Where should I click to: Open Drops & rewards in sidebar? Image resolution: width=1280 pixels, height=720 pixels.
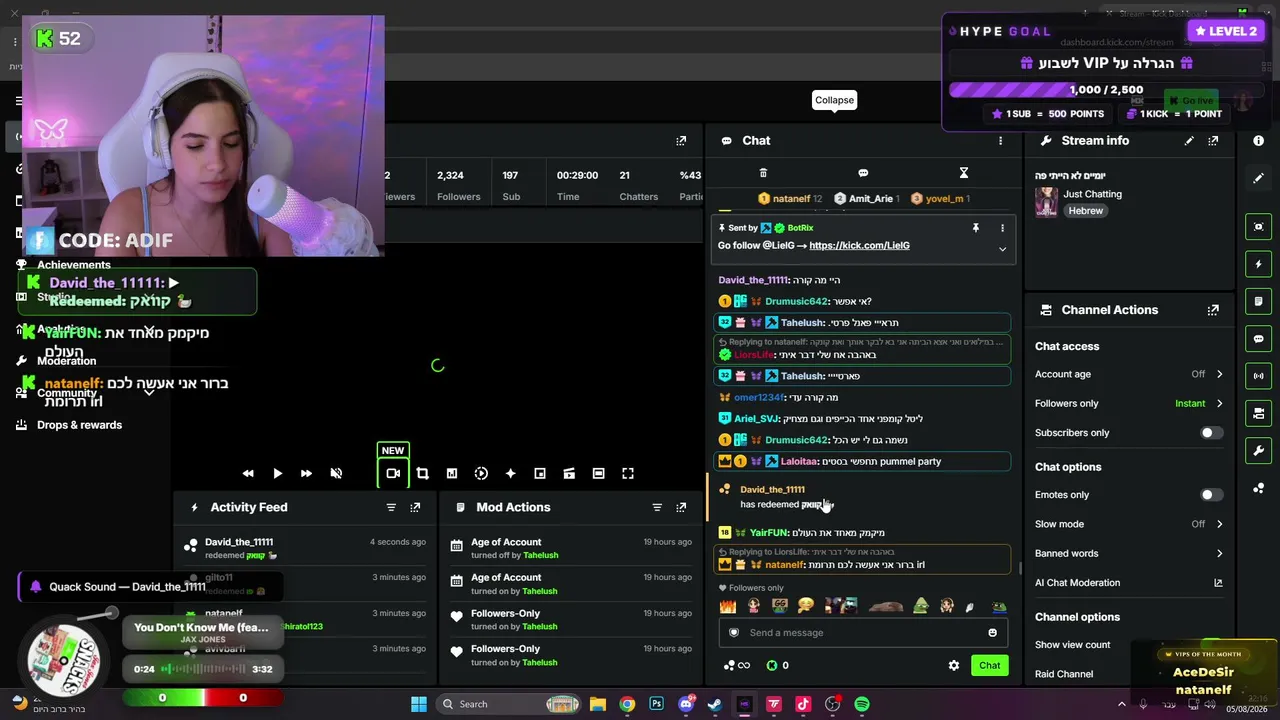coord(79,425)
